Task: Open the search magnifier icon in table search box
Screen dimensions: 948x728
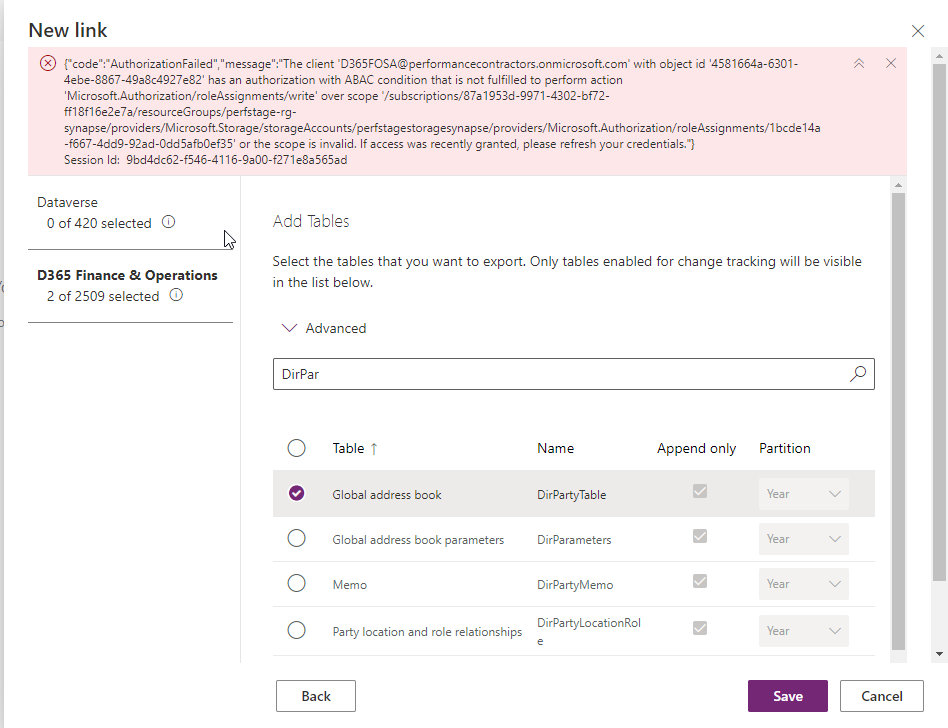Action: point(857,373)
